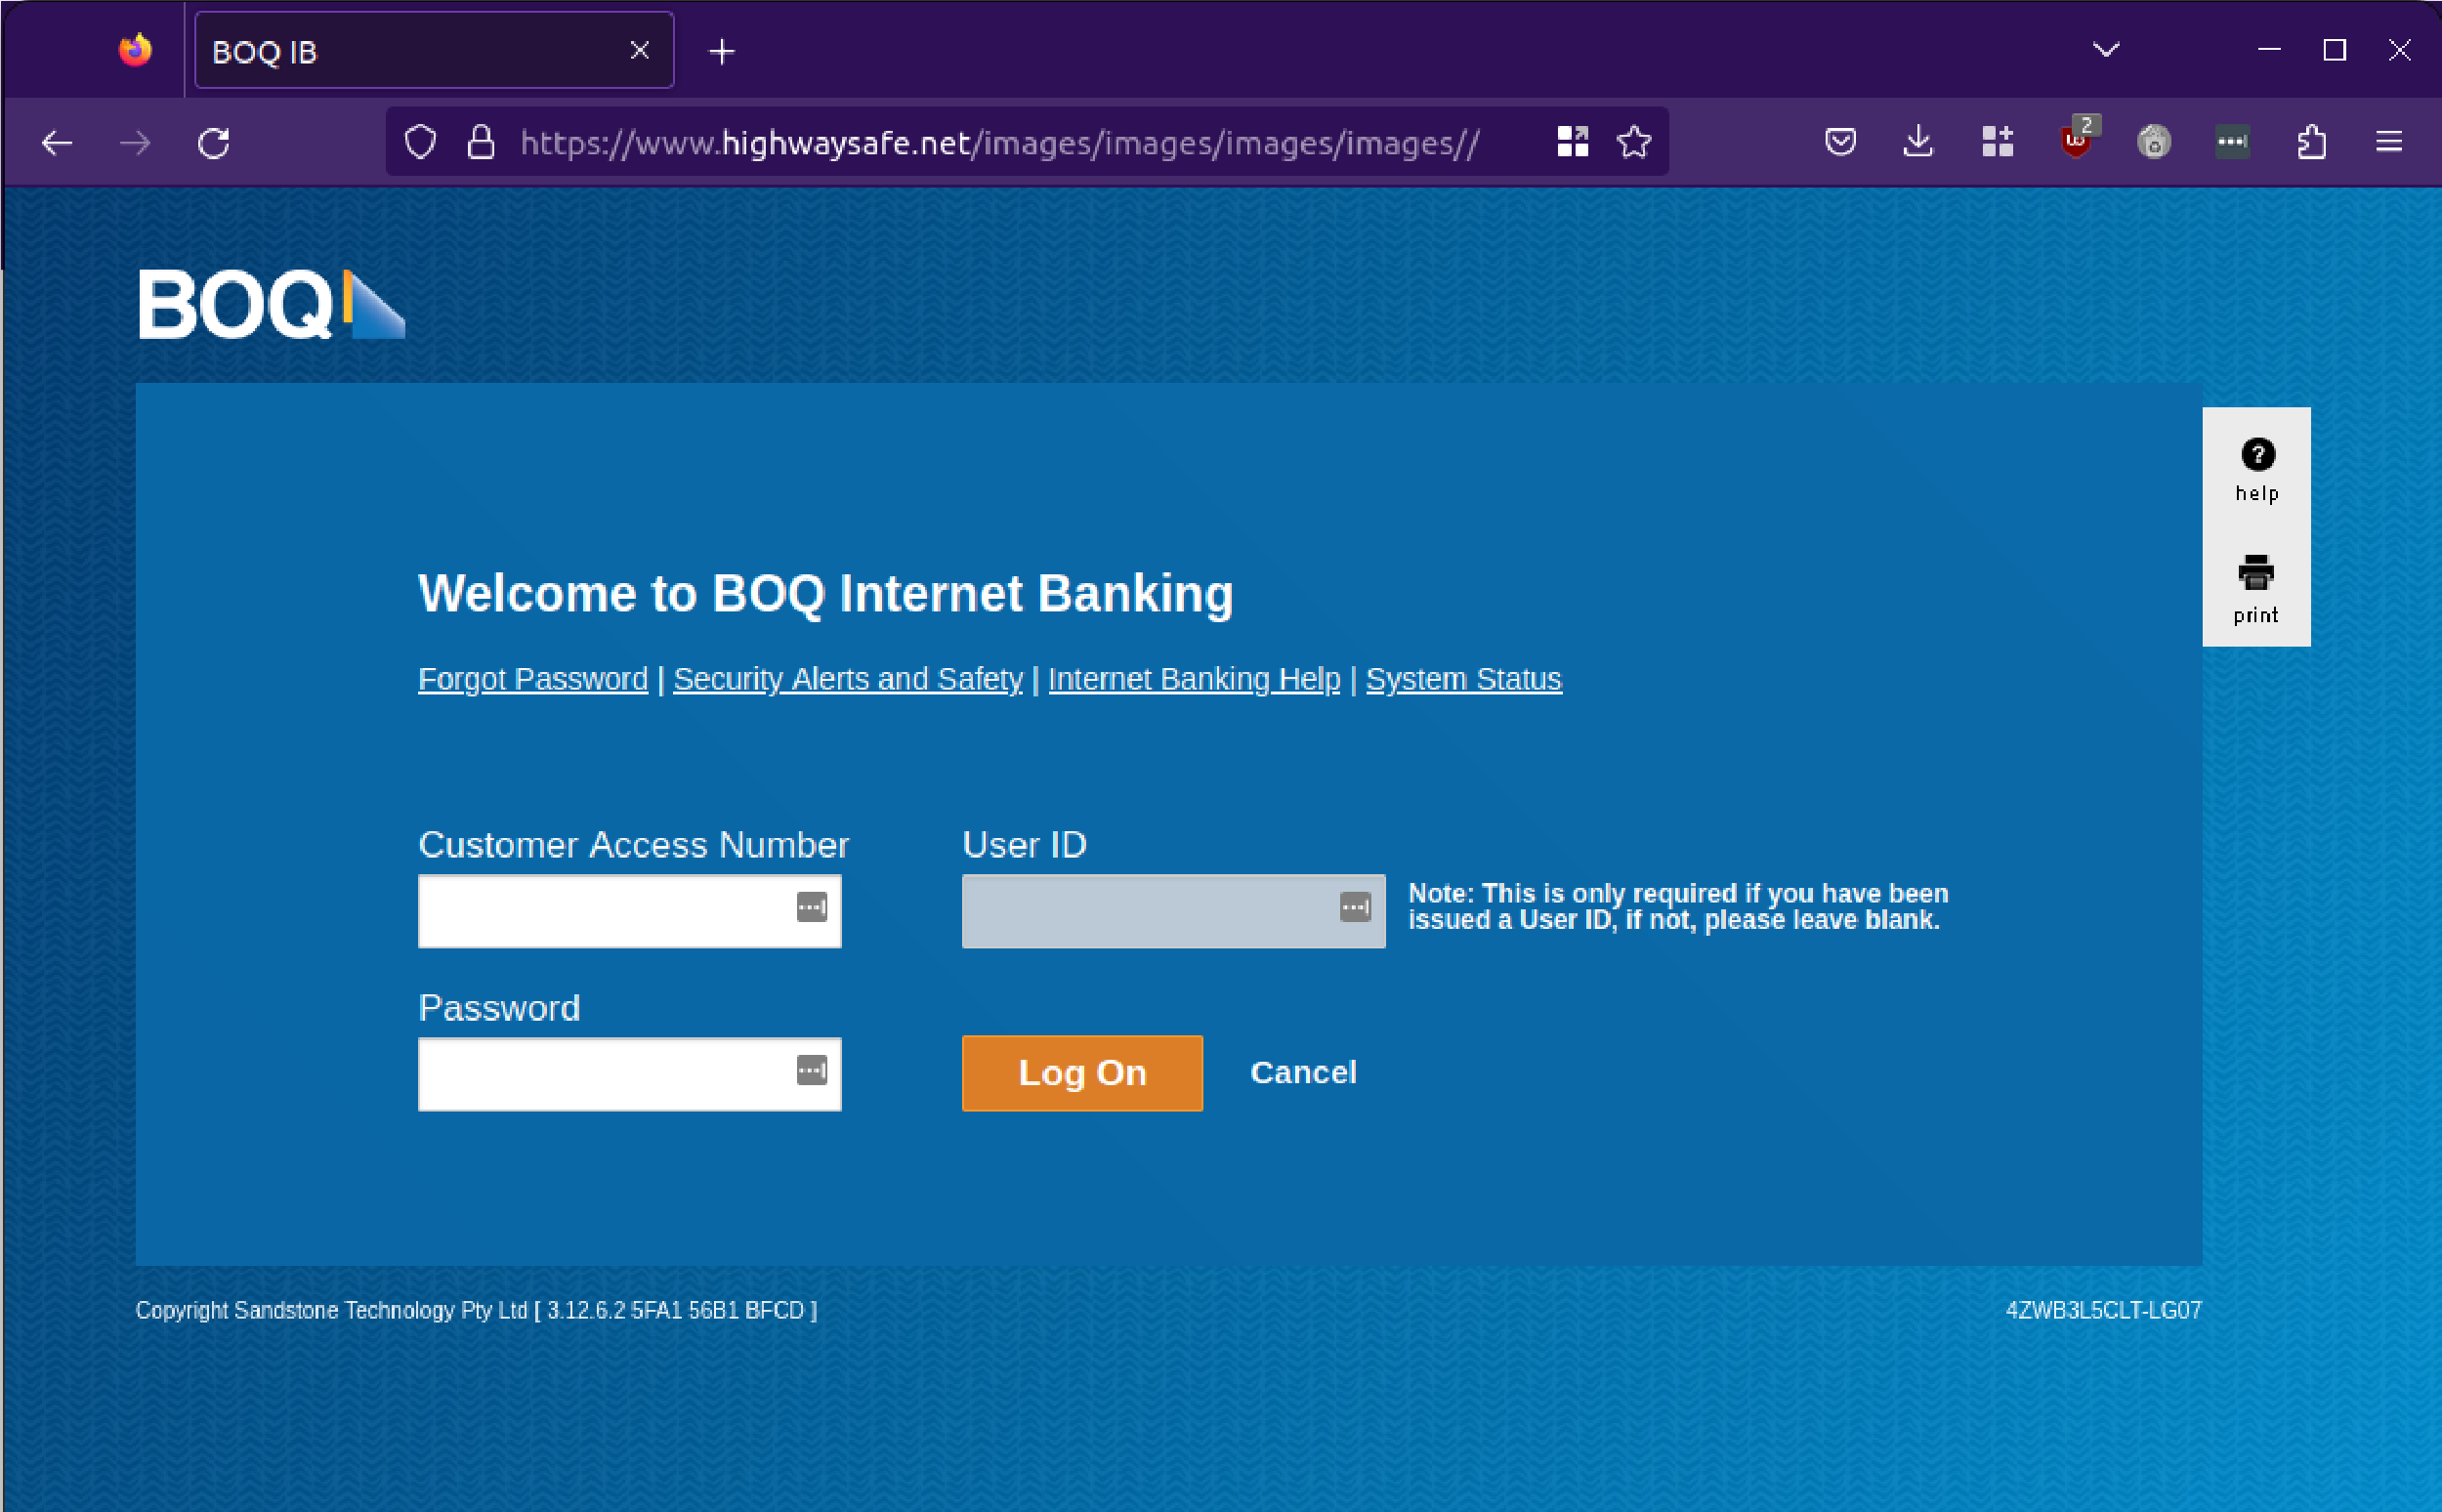Image resolution: width=2442 pixels, height=1512 pixels.
Task: Click the Firefox reload page button
Action: [213, 143]
